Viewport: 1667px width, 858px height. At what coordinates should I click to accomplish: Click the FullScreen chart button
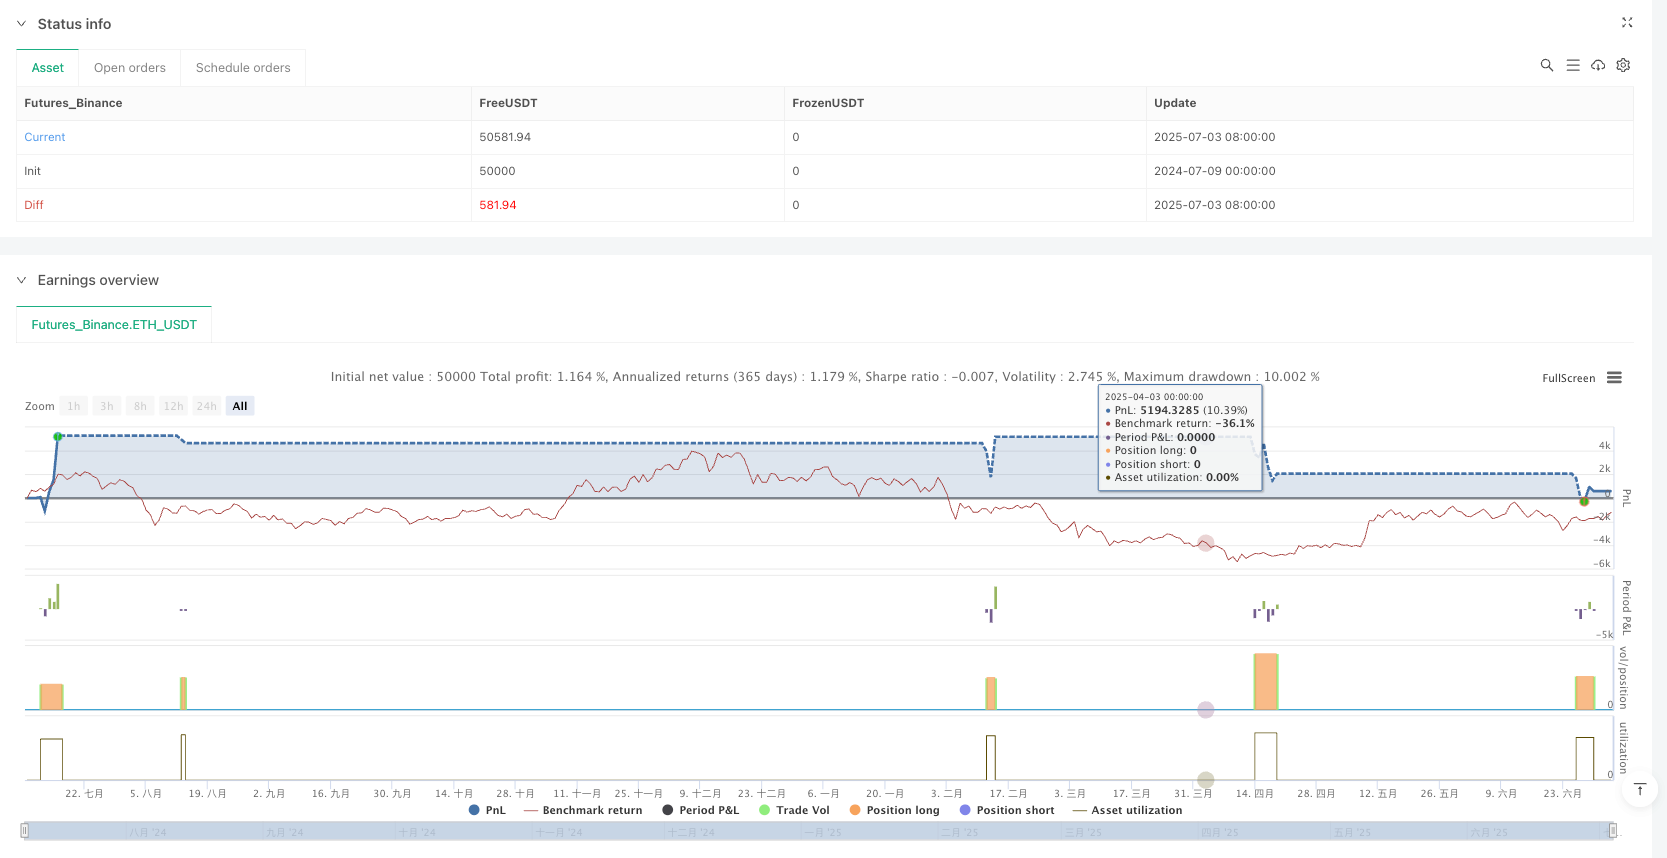point(1568,378)
